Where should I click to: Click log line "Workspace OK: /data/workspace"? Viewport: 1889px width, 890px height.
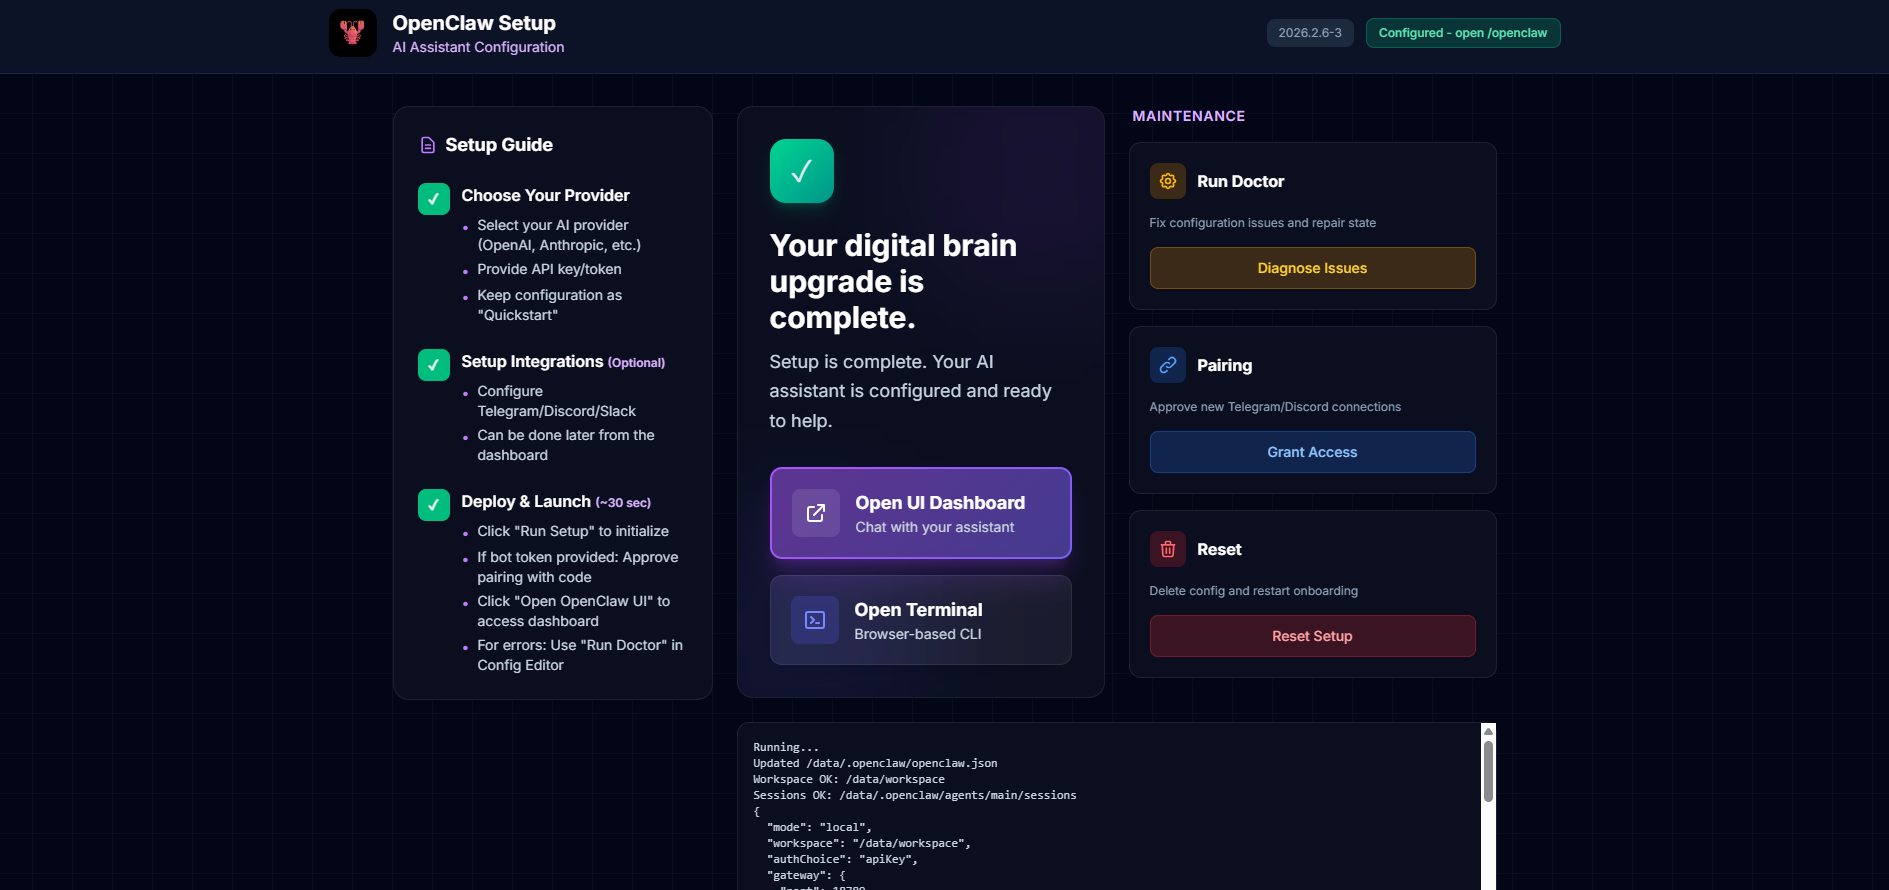click(849, 779)
